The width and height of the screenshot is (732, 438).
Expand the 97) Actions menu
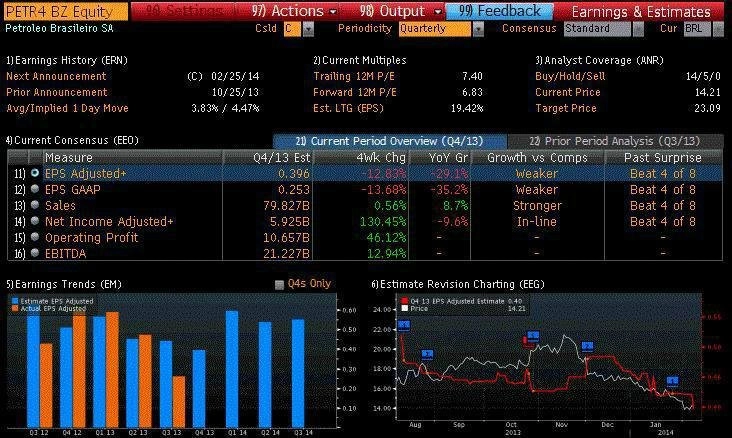tap(294, 11)
